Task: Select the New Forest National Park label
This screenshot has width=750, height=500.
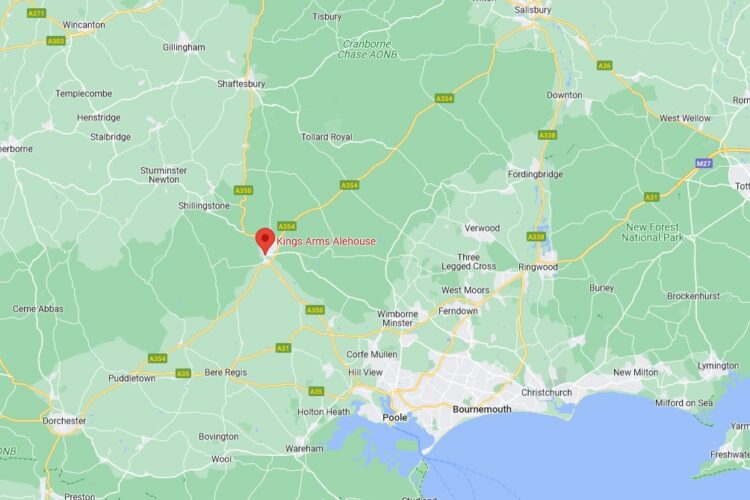Action: point(652,232)
